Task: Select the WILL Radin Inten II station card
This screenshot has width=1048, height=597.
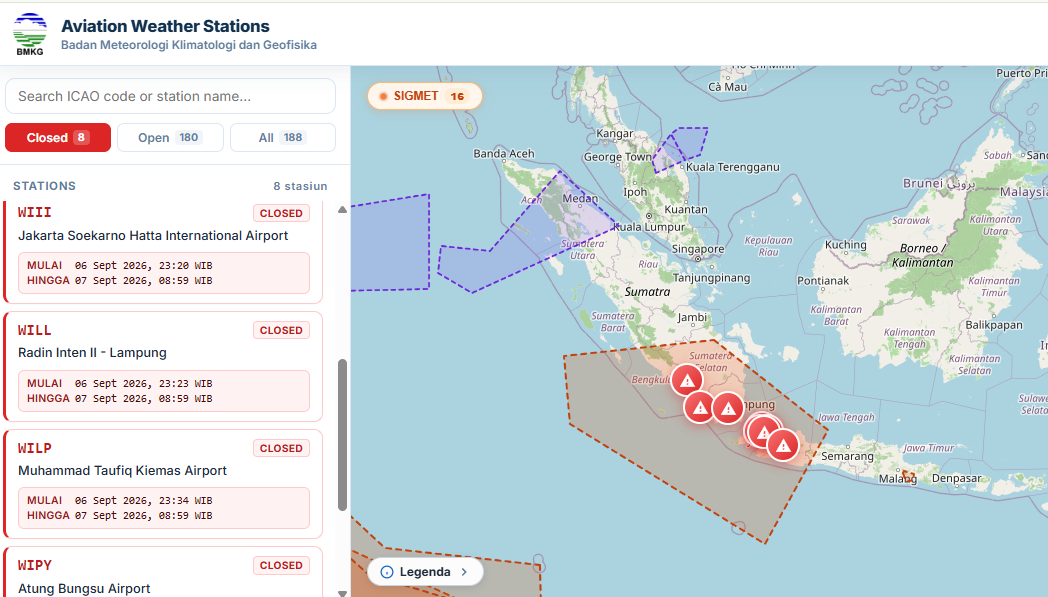Action: 164,367
